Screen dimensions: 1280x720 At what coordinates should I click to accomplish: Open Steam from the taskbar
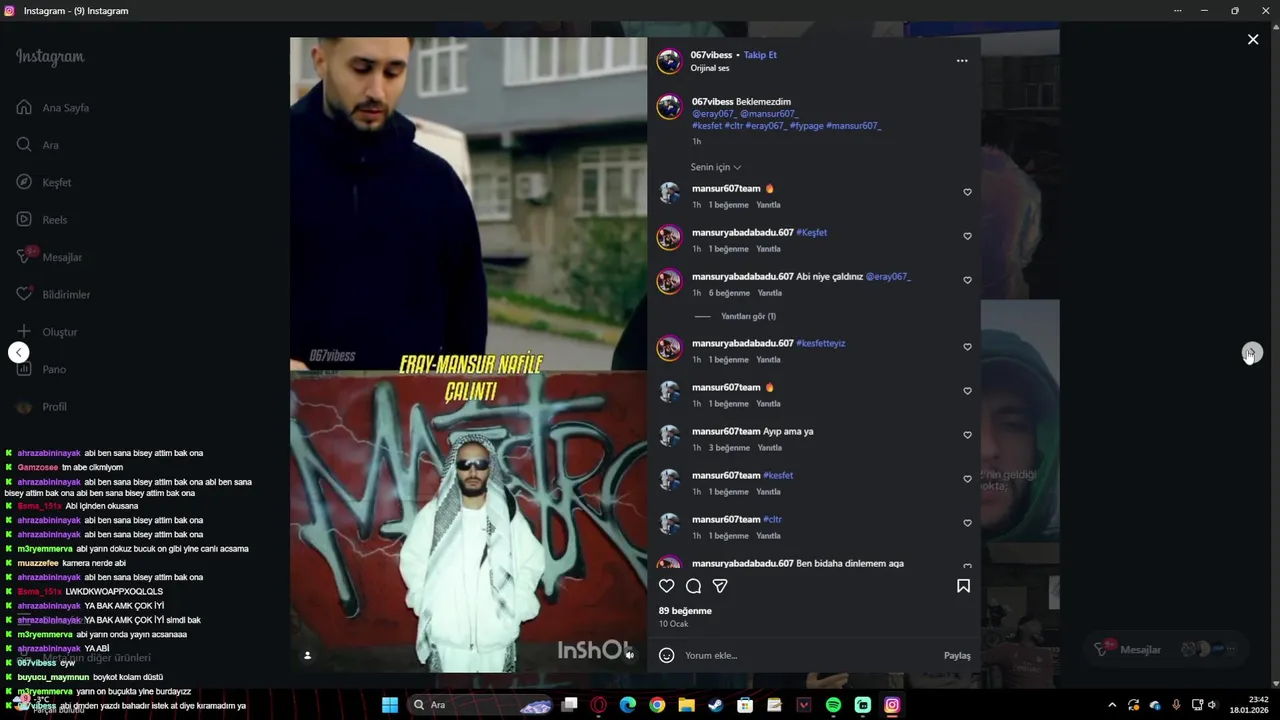pos(716,705)
